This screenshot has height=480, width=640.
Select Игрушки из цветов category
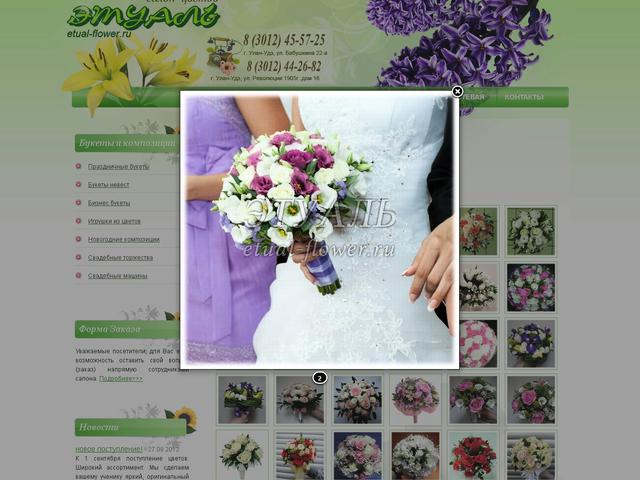pos(114,221)
